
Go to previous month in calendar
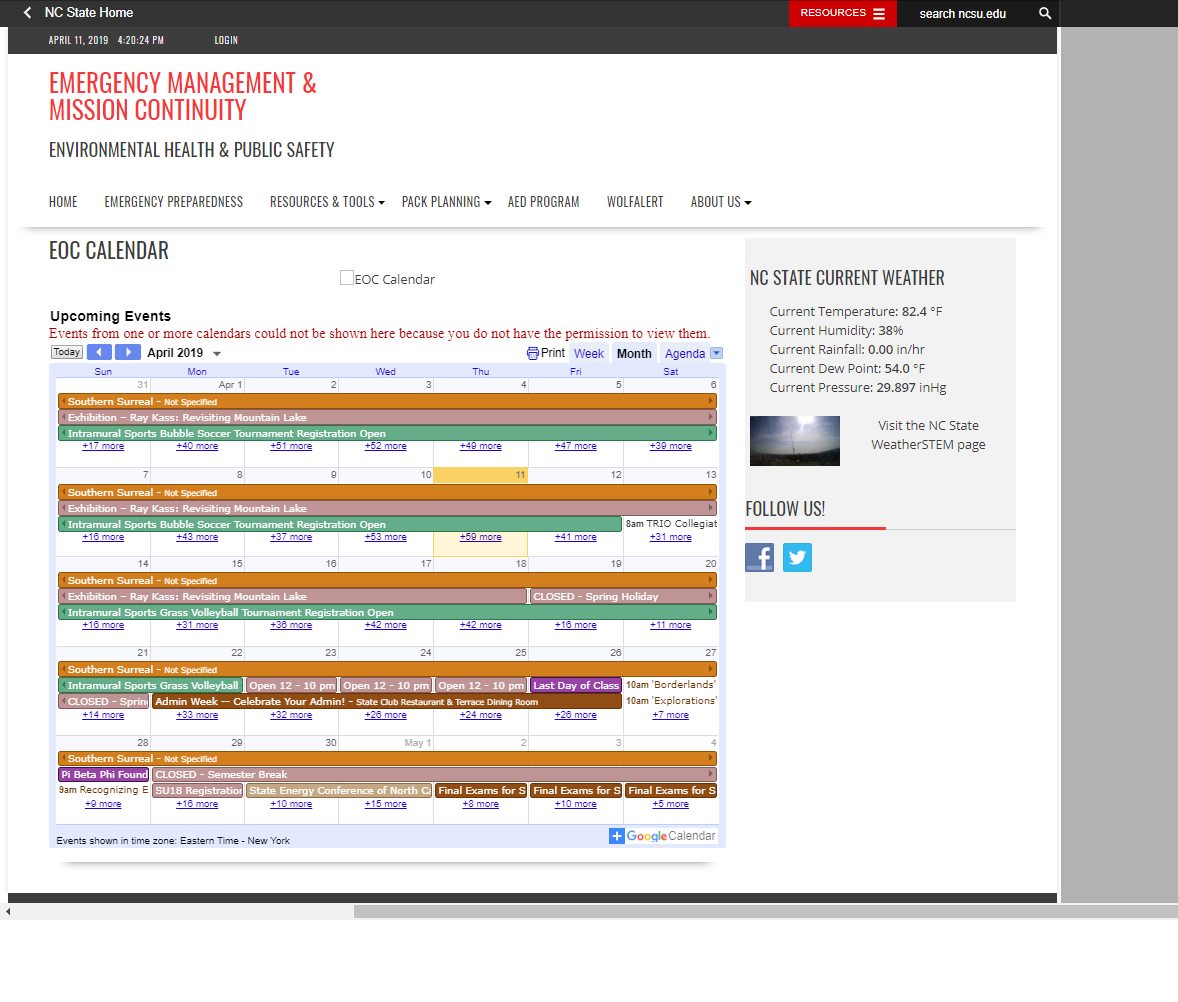(99, 352)
